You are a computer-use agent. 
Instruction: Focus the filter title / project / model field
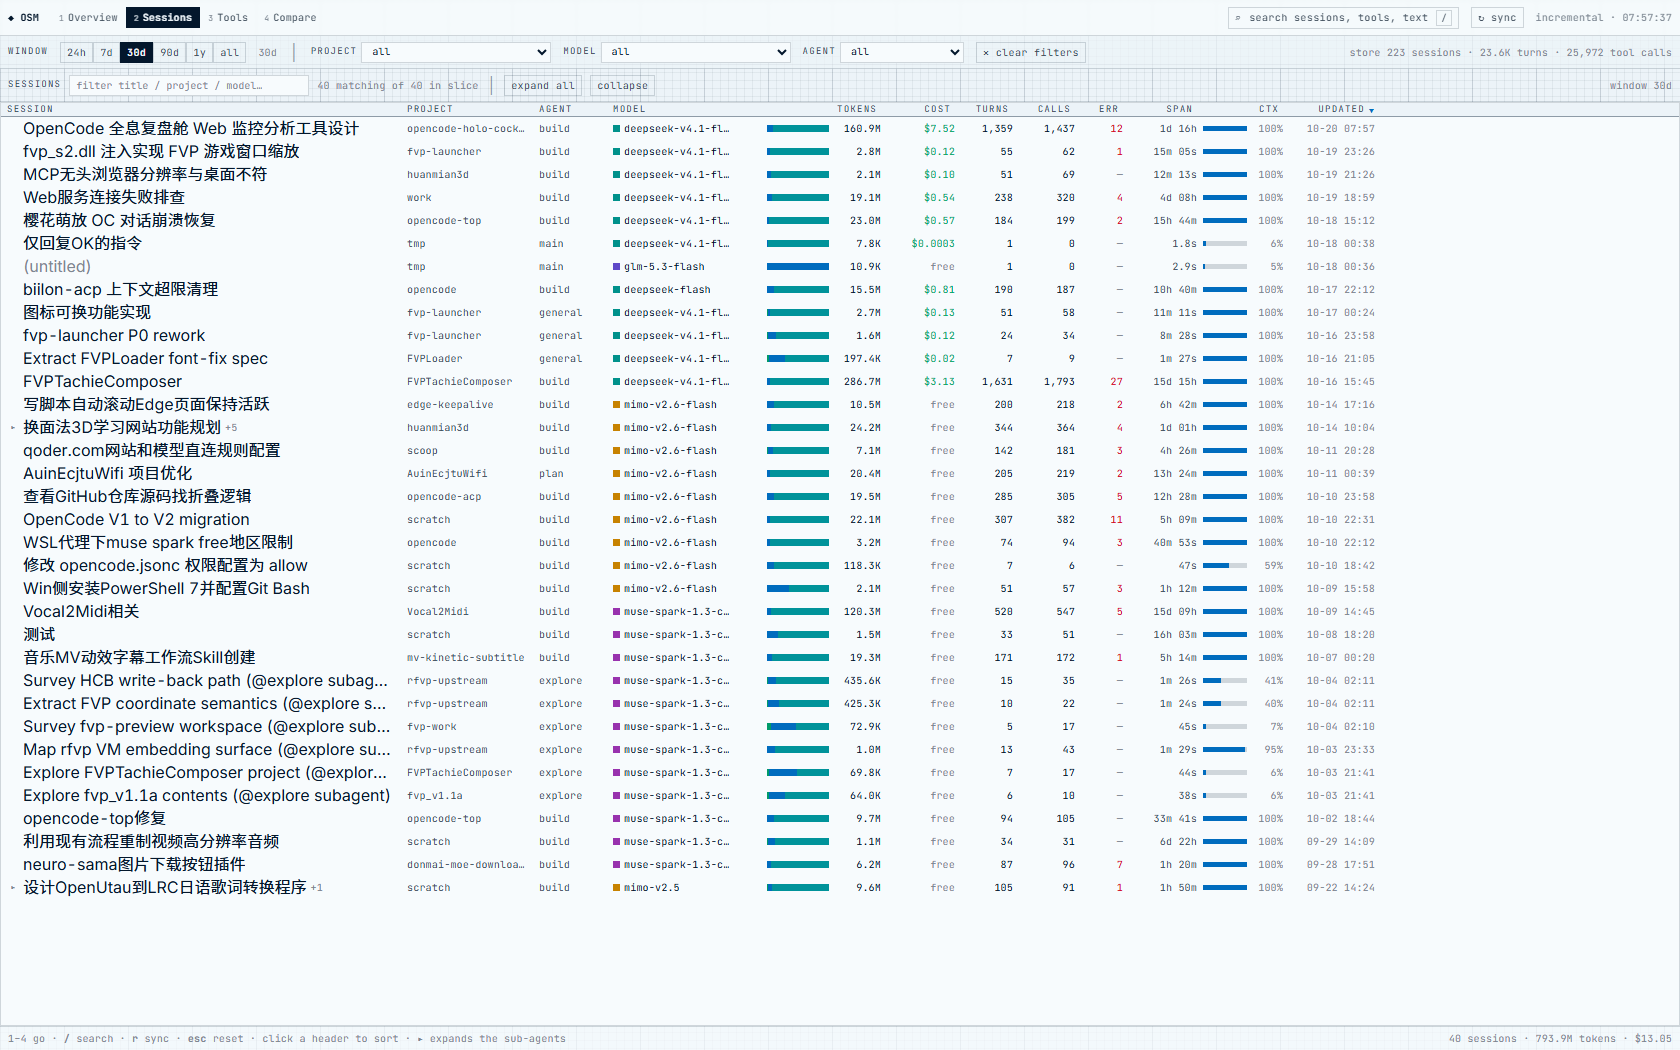pos(189,85)
